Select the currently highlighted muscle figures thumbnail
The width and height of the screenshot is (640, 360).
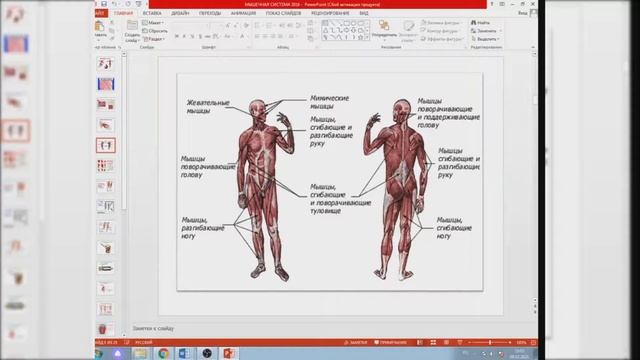point(106,145)
